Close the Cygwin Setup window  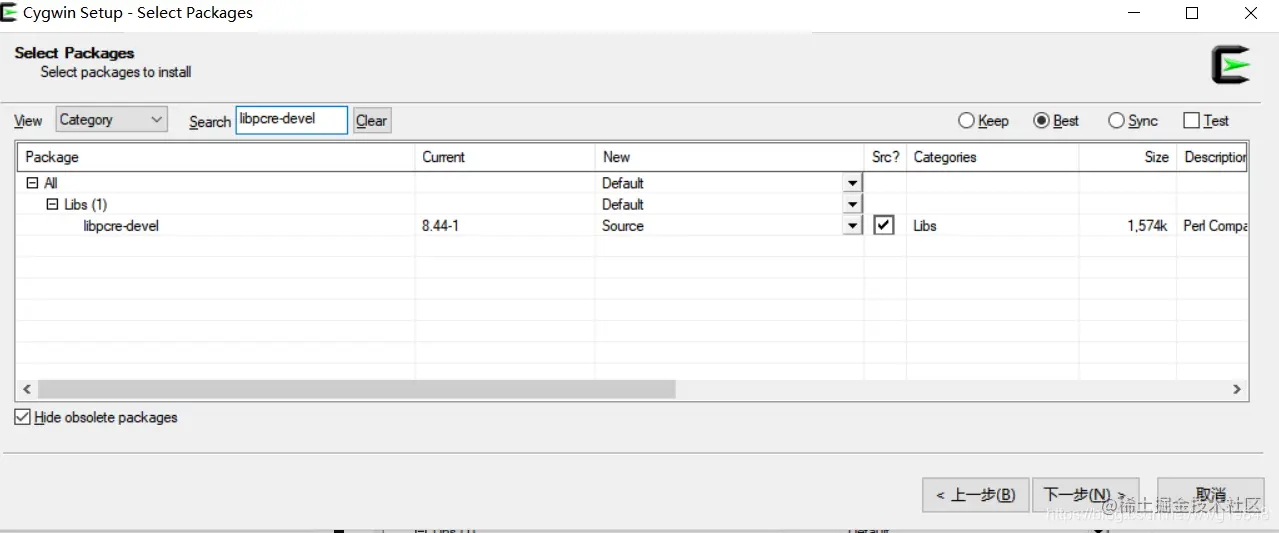coord(1250,13)
